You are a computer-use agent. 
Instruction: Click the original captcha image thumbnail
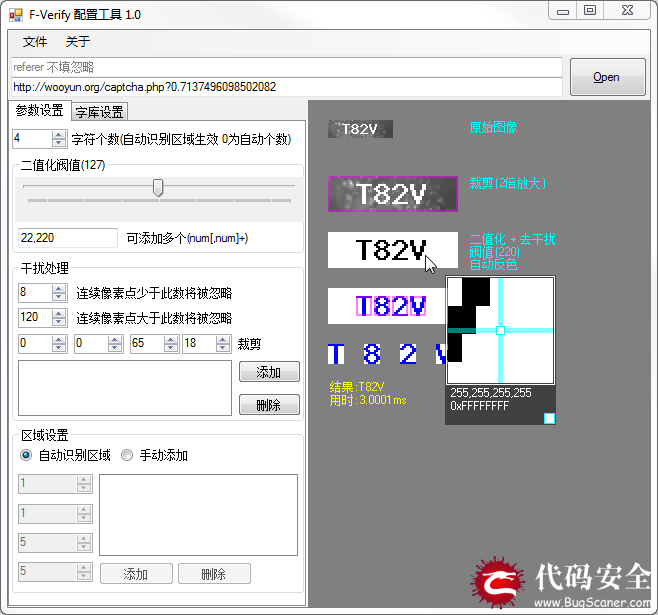pos(360,129)
